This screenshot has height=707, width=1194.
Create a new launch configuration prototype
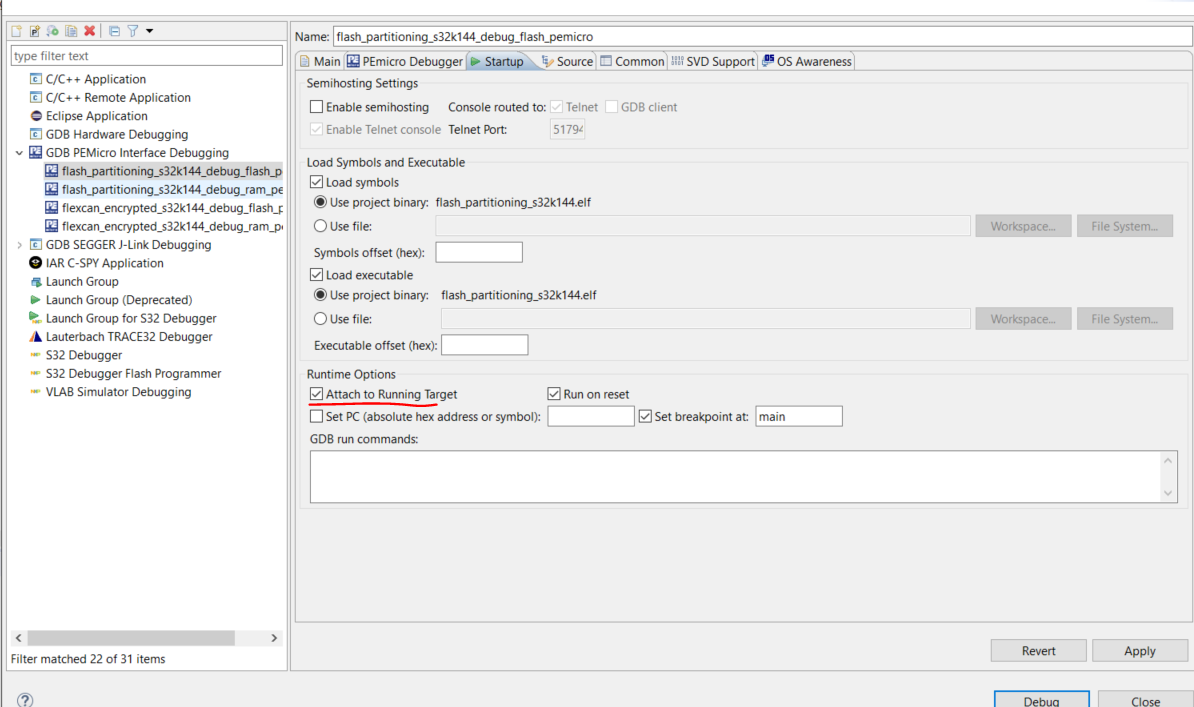[35, 31]
